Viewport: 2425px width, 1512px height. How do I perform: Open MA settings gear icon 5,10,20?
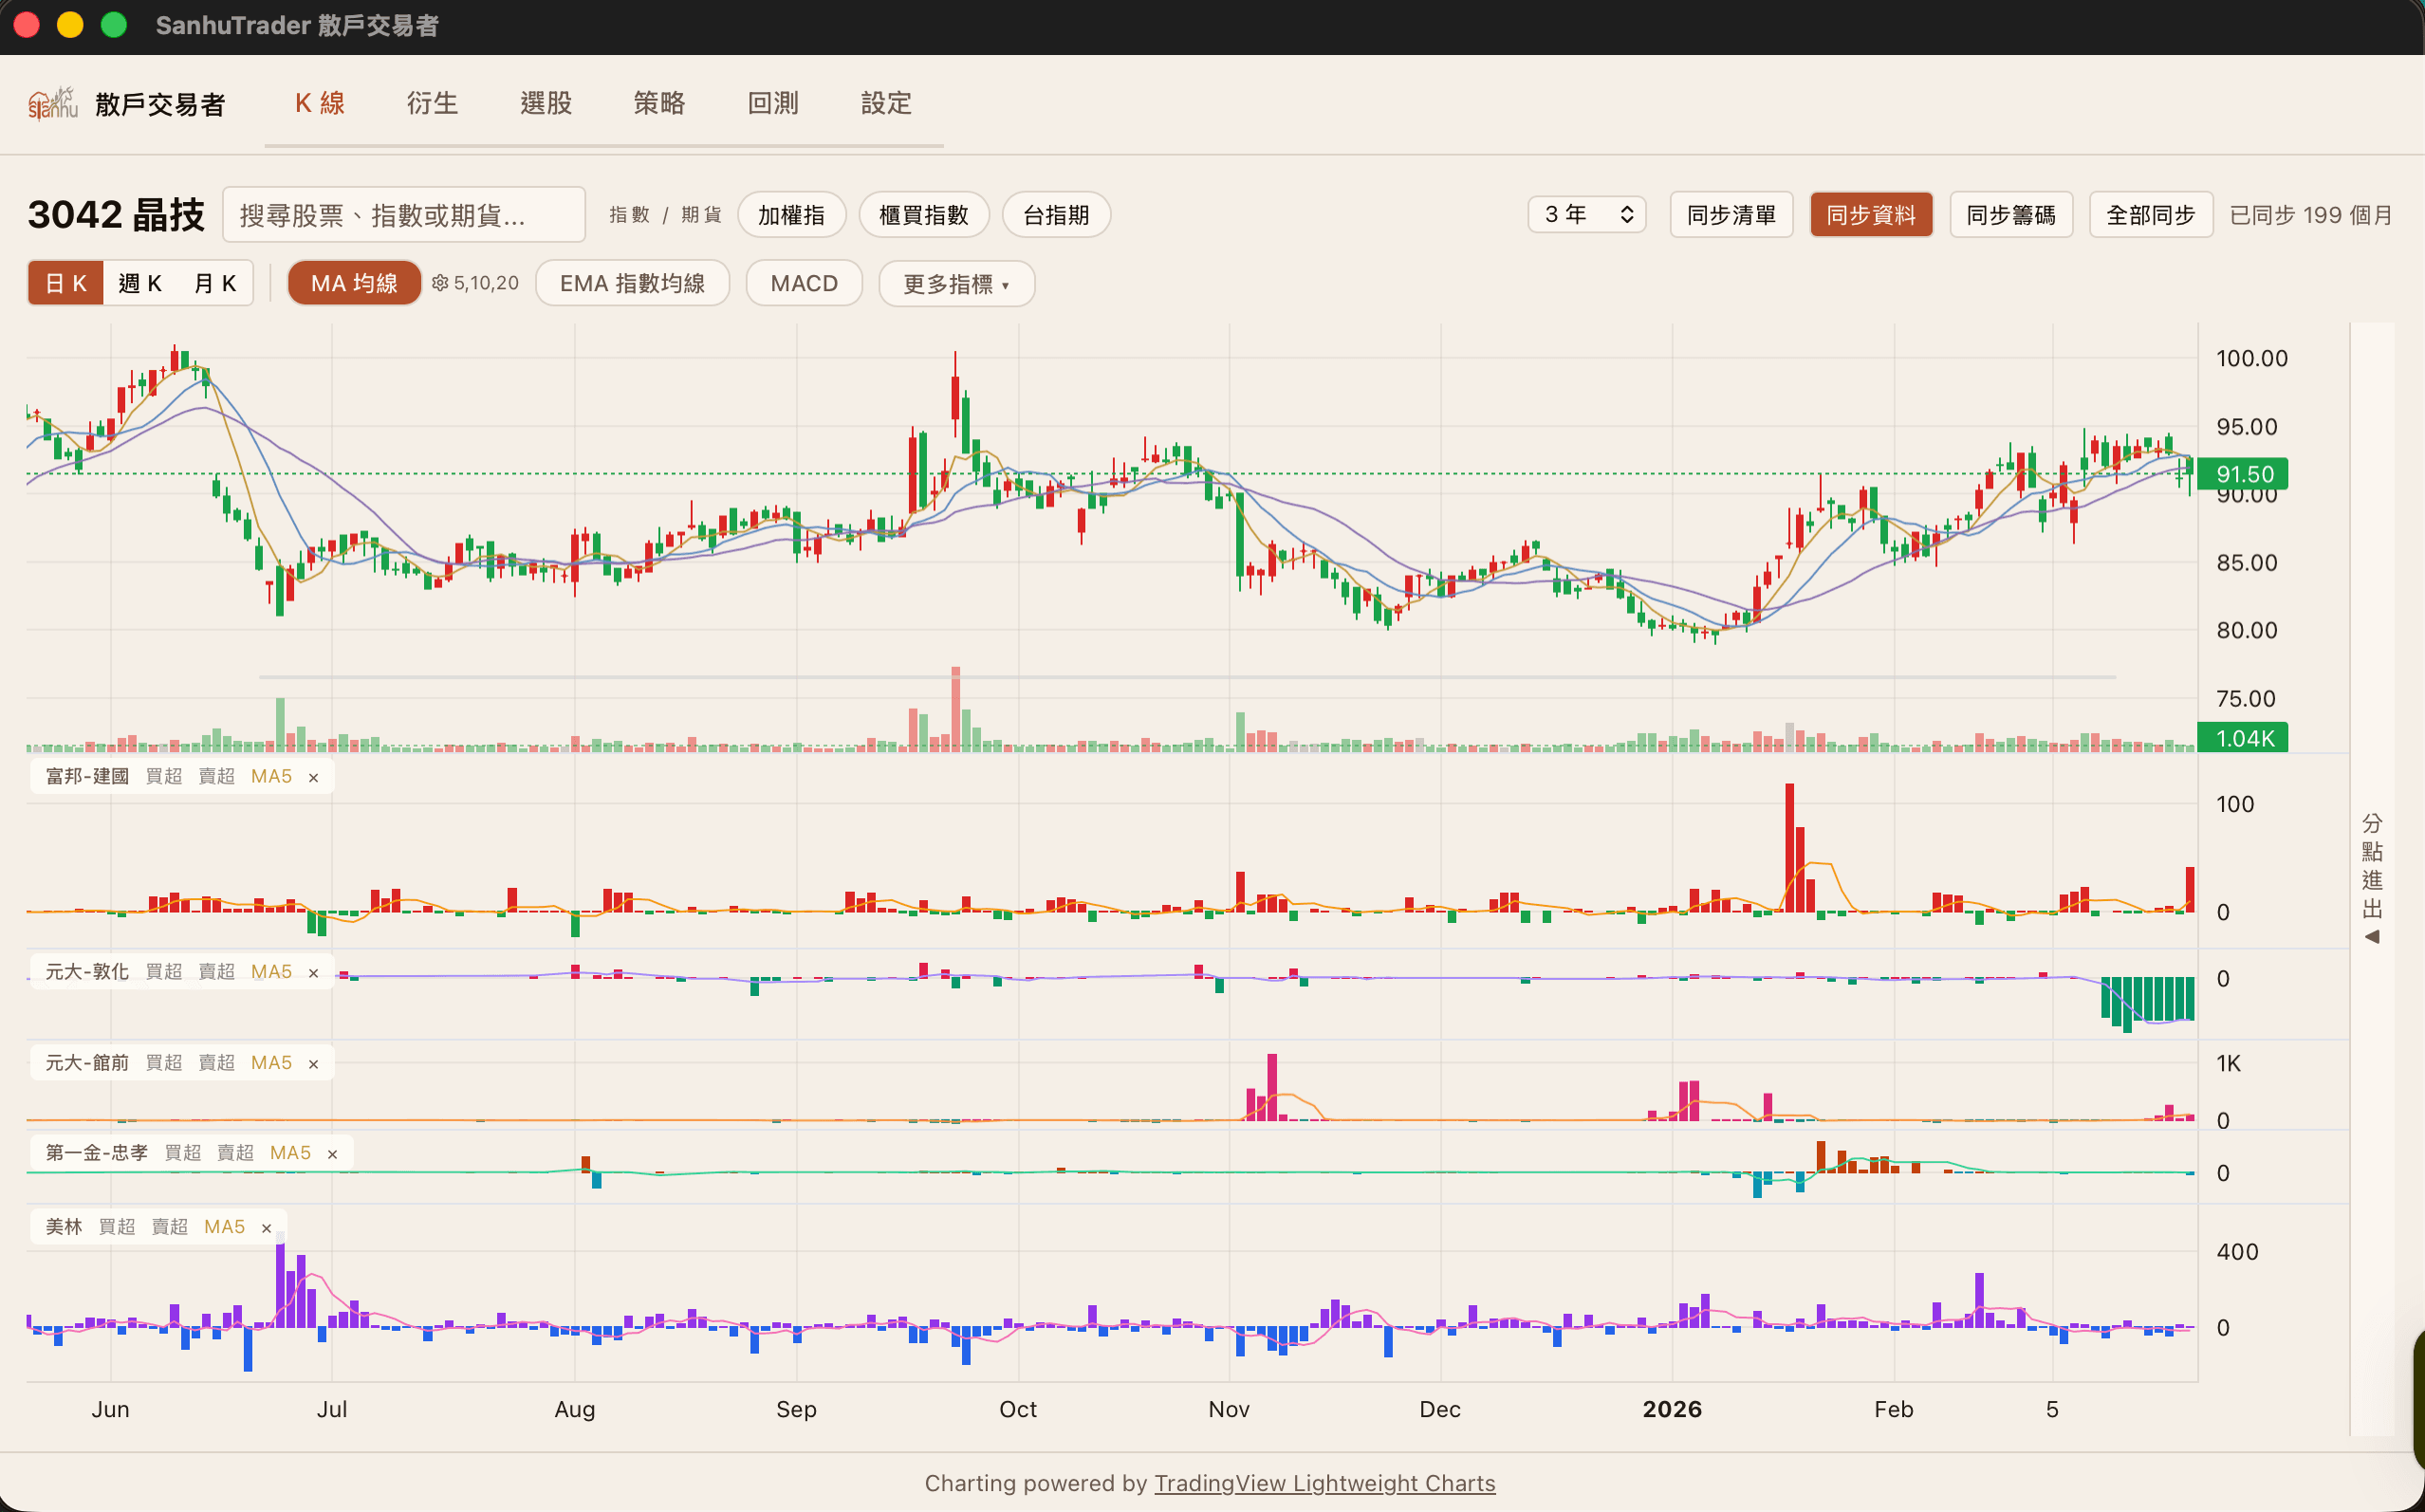pos(440,283)
